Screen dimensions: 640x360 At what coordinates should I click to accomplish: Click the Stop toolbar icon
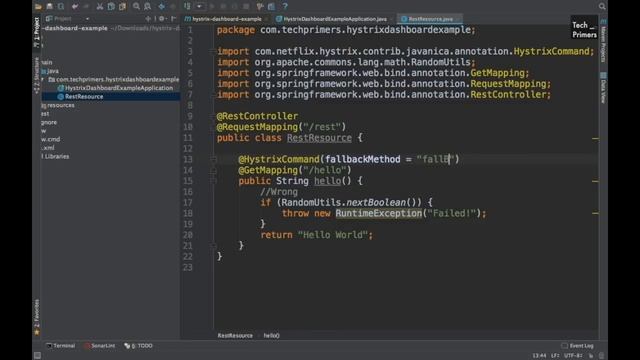(x=246, y=6)
